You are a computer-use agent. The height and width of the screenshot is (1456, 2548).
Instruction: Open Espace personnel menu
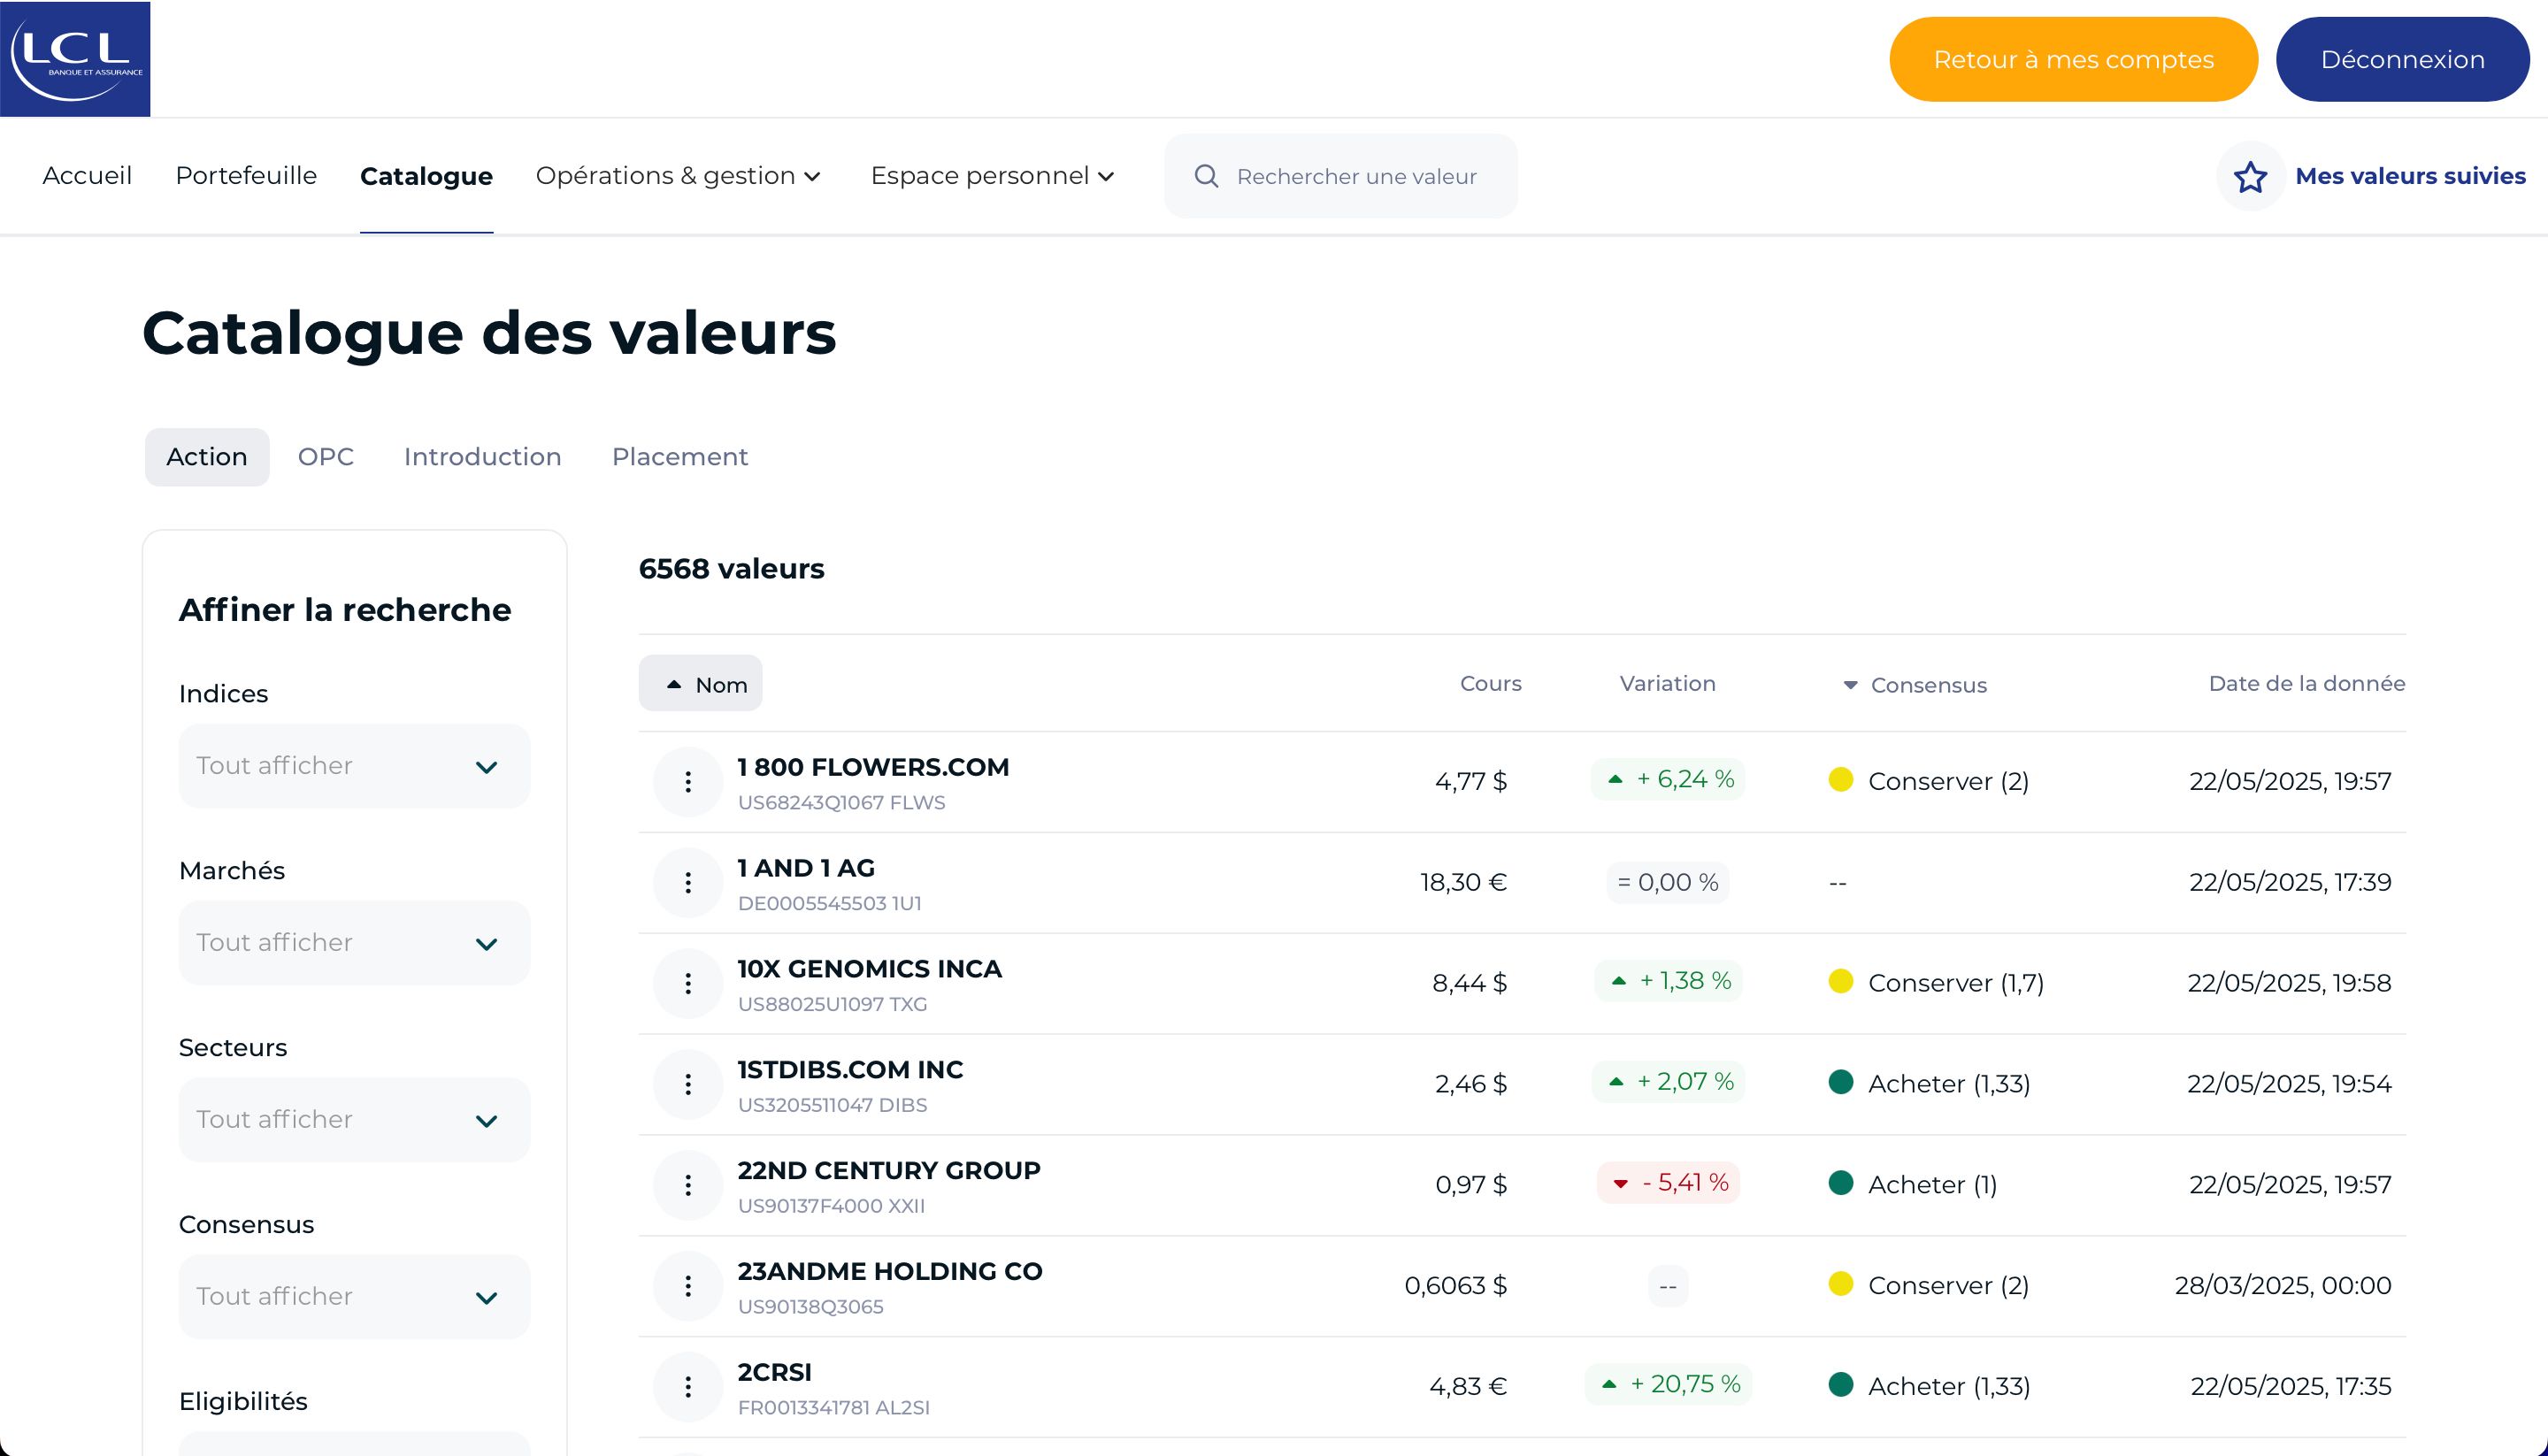point(993,176)
